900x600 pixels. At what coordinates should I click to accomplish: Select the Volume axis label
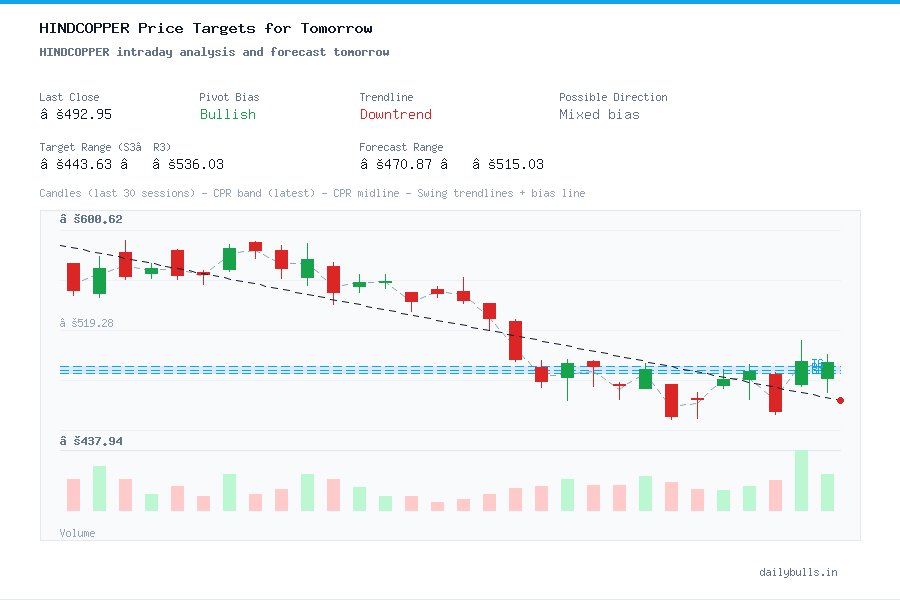[x=77, y=533]
